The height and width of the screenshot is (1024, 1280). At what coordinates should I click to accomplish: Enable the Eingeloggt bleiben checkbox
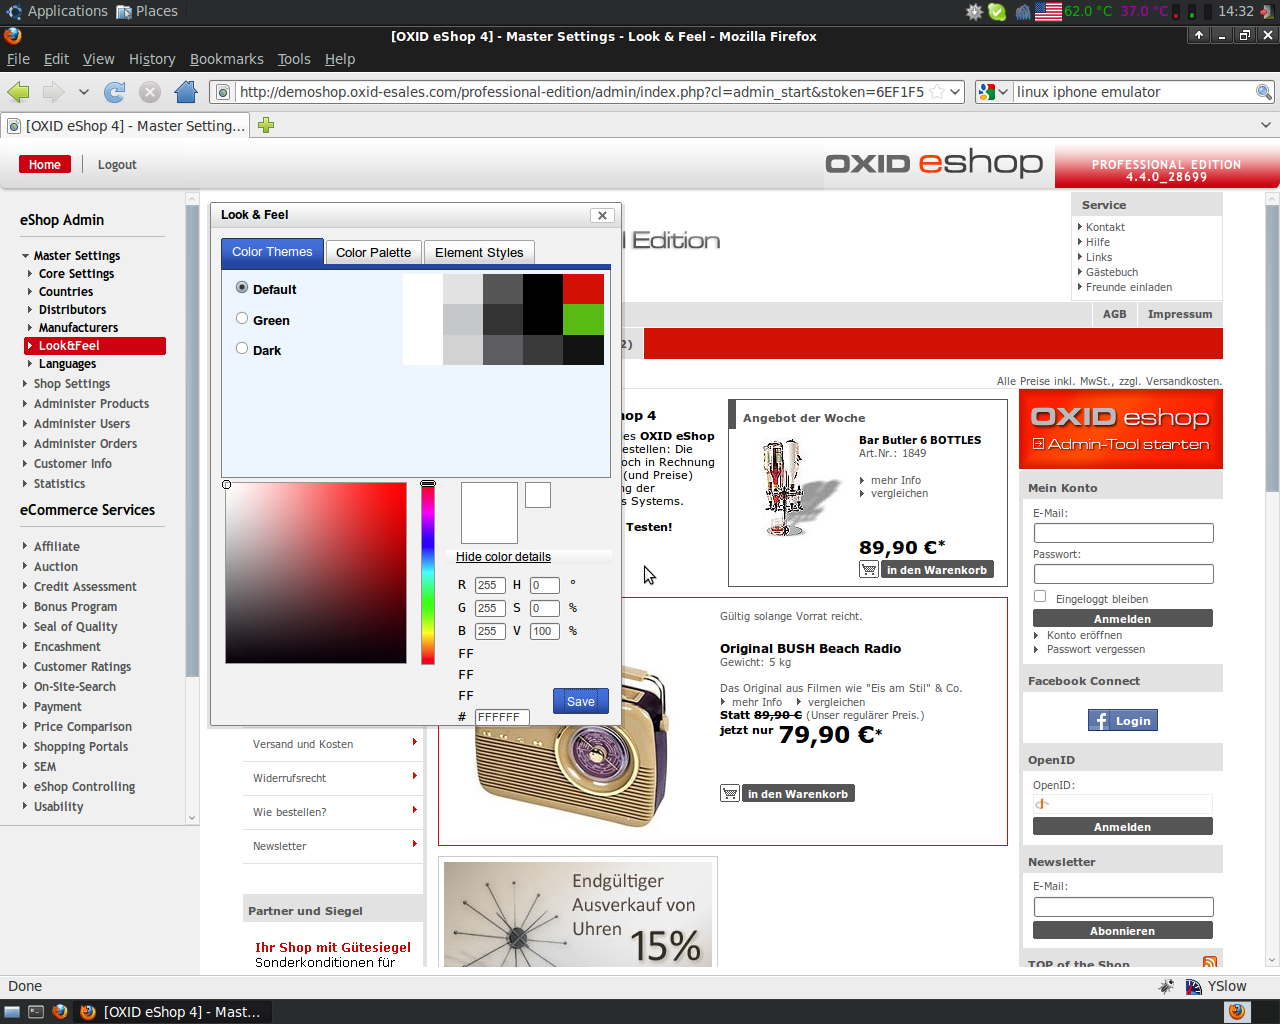click(1040, 597)
